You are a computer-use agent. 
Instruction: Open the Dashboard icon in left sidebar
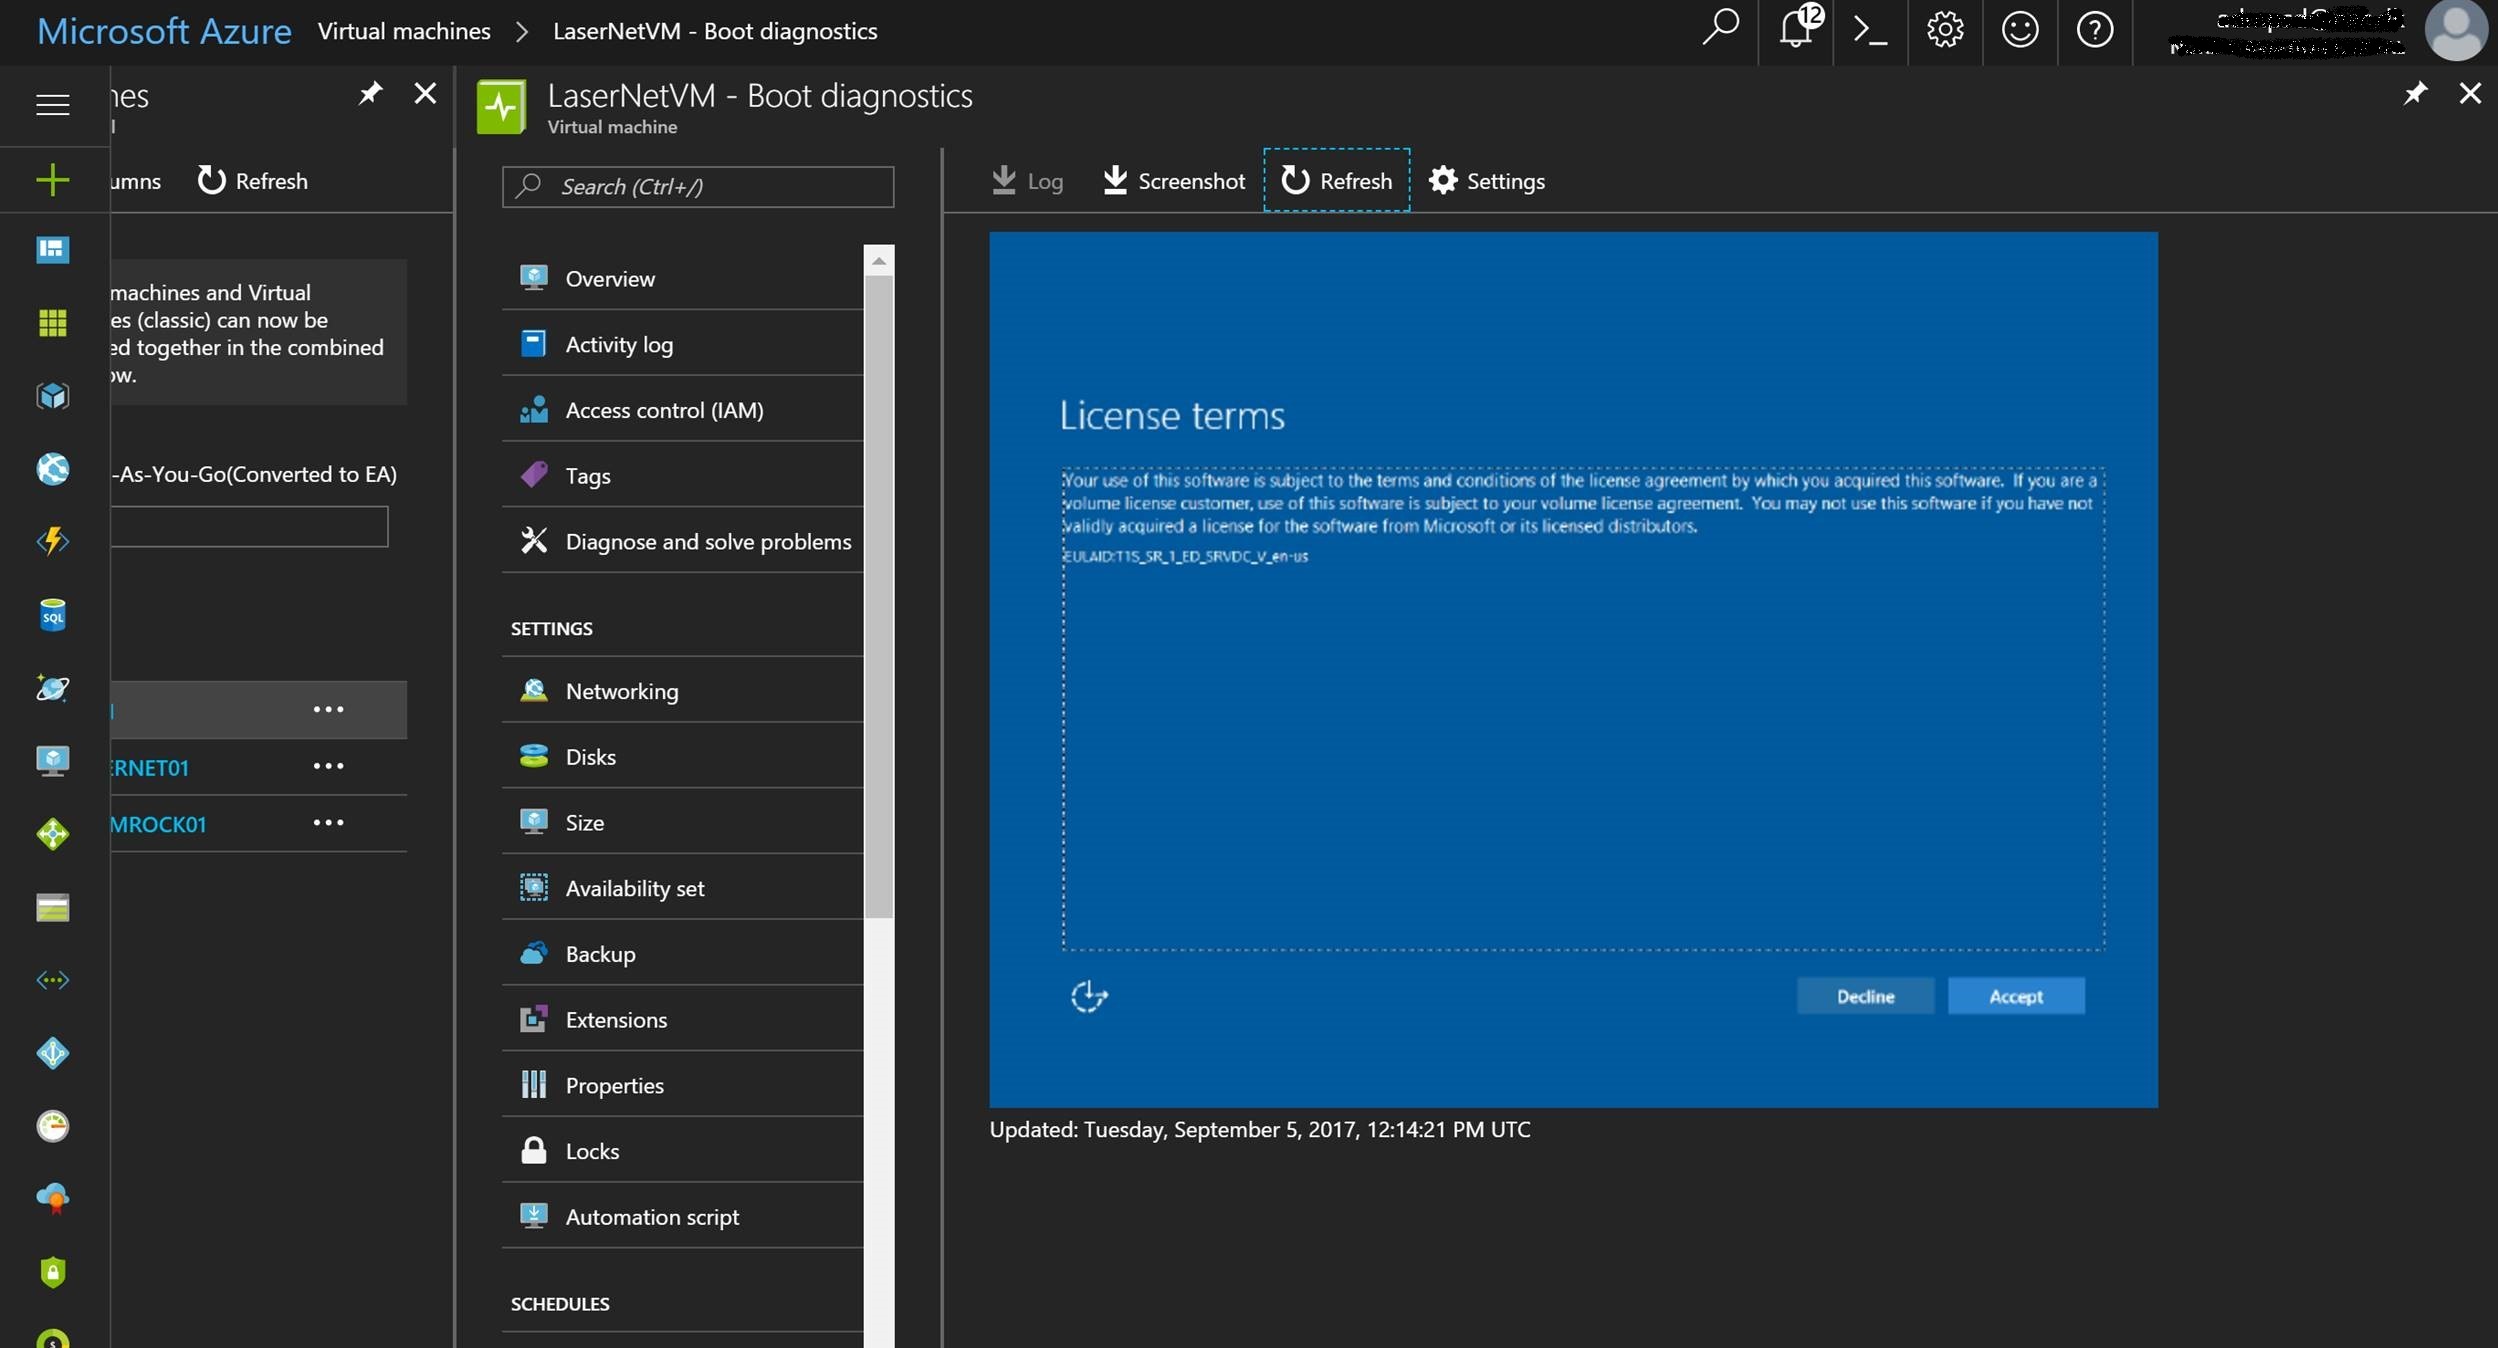[x=53, y=249]
